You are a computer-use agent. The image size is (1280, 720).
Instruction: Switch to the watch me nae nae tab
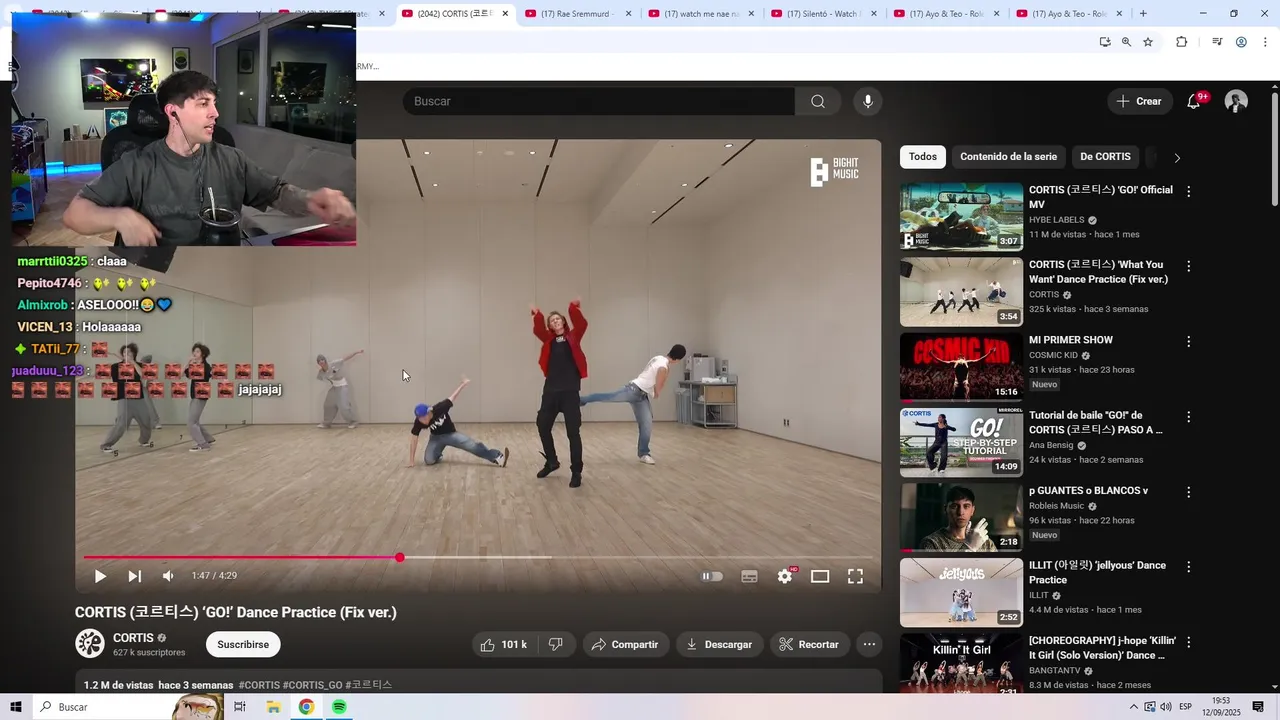[x=700, y=14]
